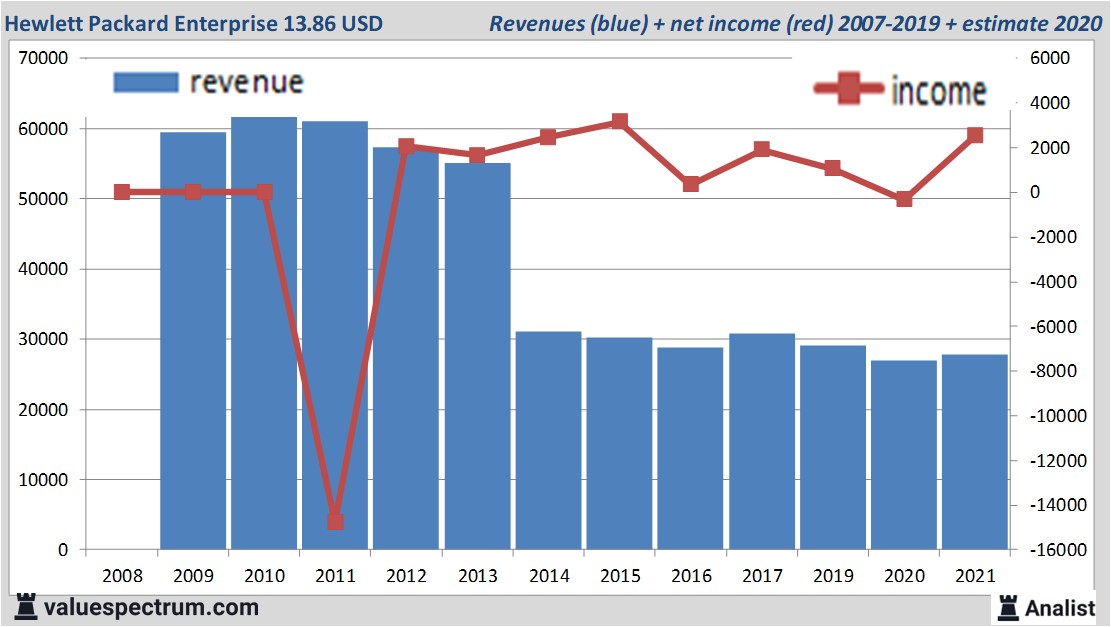Click the Hewlett Packard Enterprise title

(194, 22)
